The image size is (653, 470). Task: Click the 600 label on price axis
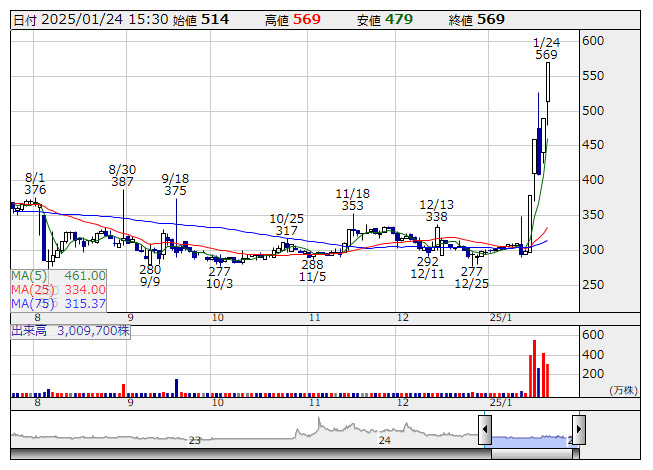593,41
